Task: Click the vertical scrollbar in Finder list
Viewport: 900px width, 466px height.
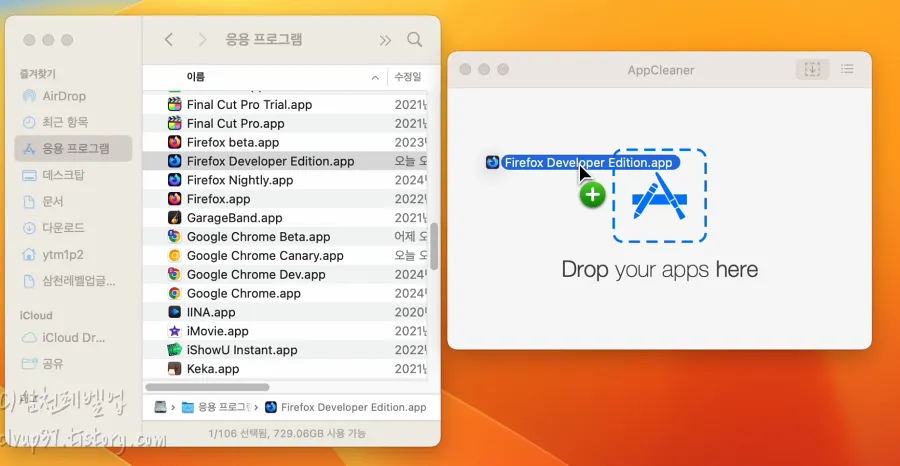Action: coord(435,246)
